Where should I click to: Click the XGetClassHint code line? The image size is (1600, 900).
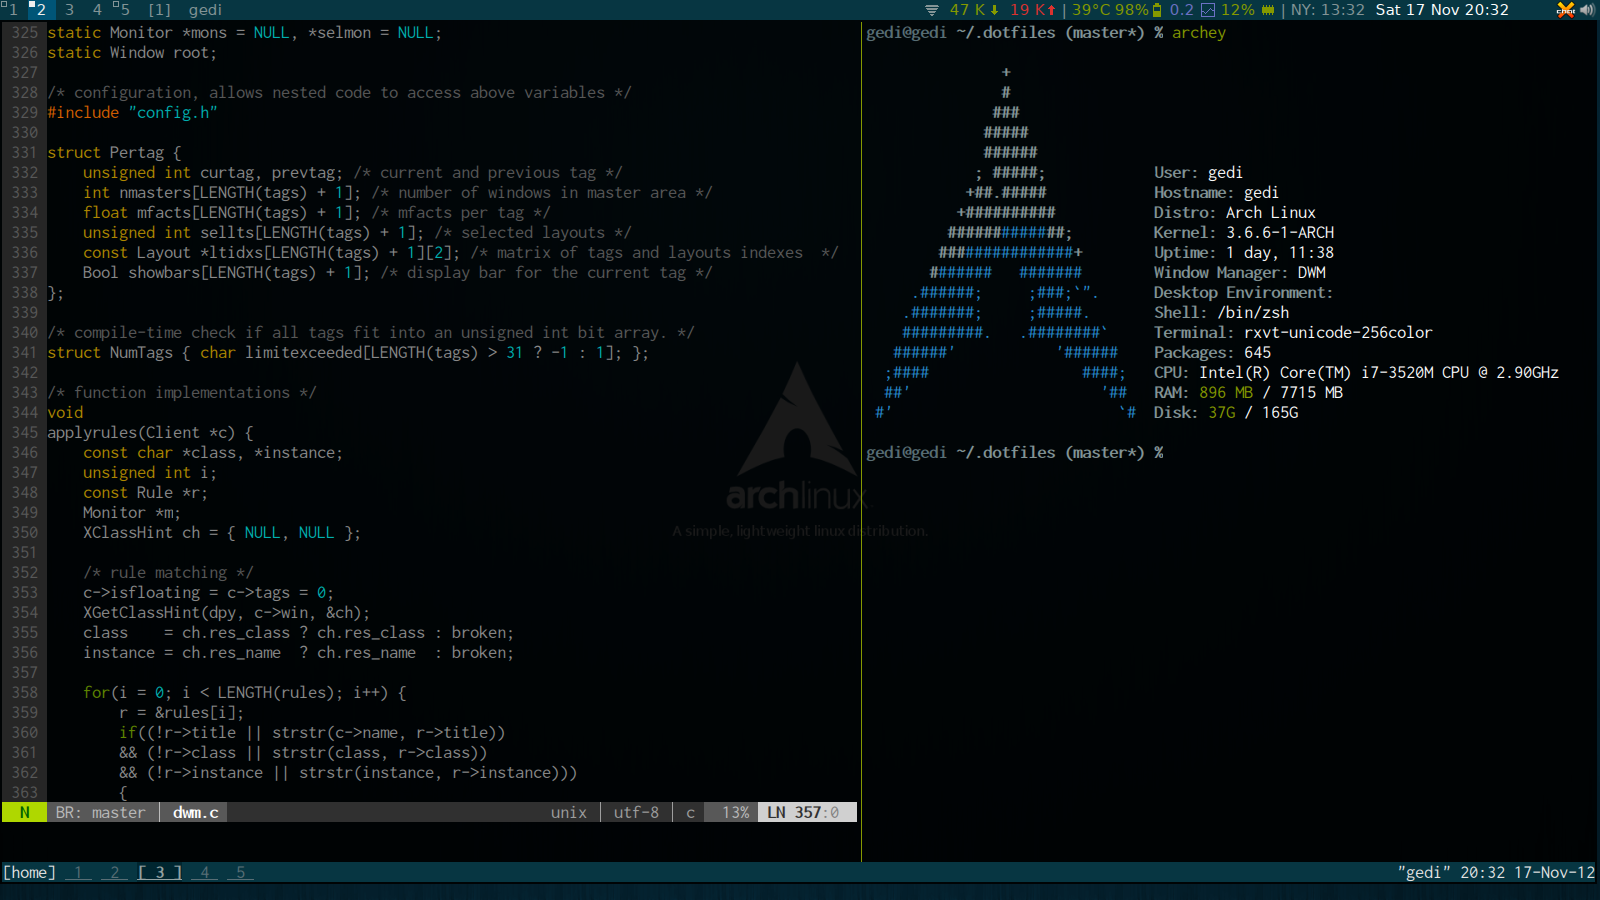tap(227, 612)
